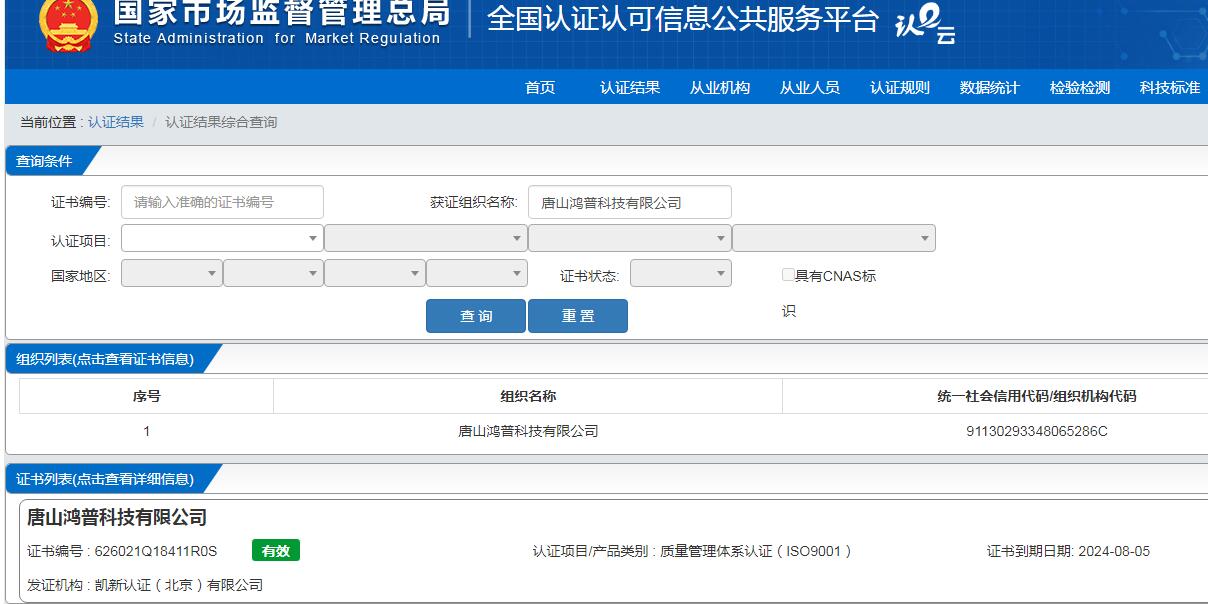Open the 认证规则 menu
The height and width of the screenshot is (604, 1208).
click(900, 87)
